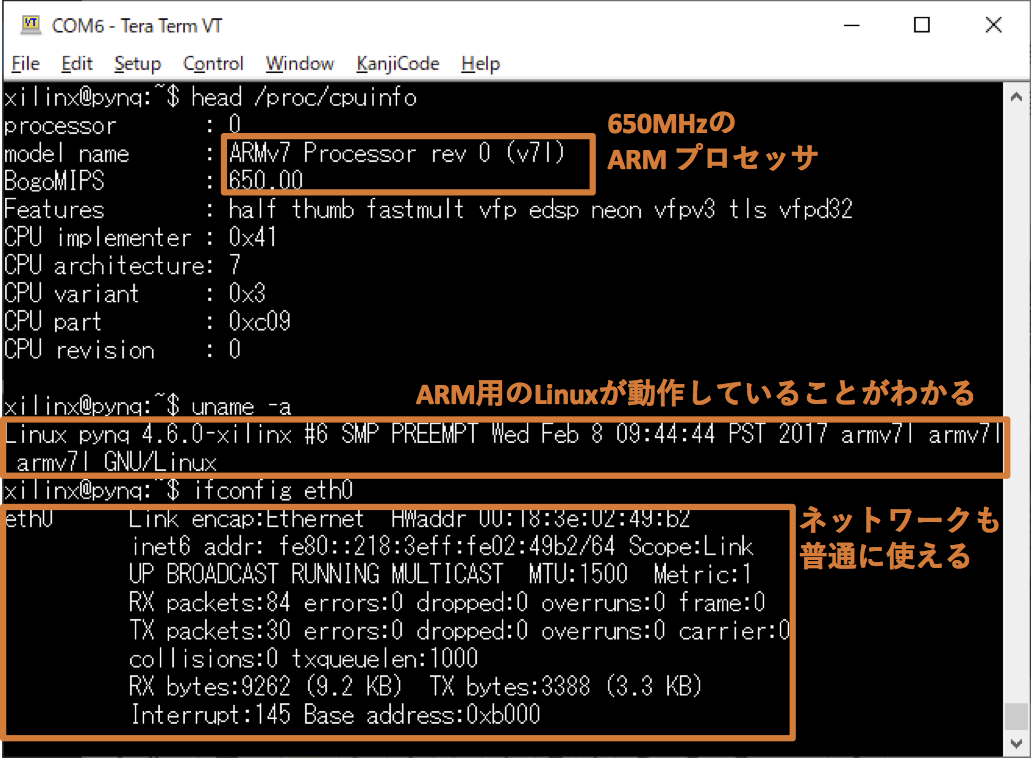Open the Window menu

(x=299, y=63)
